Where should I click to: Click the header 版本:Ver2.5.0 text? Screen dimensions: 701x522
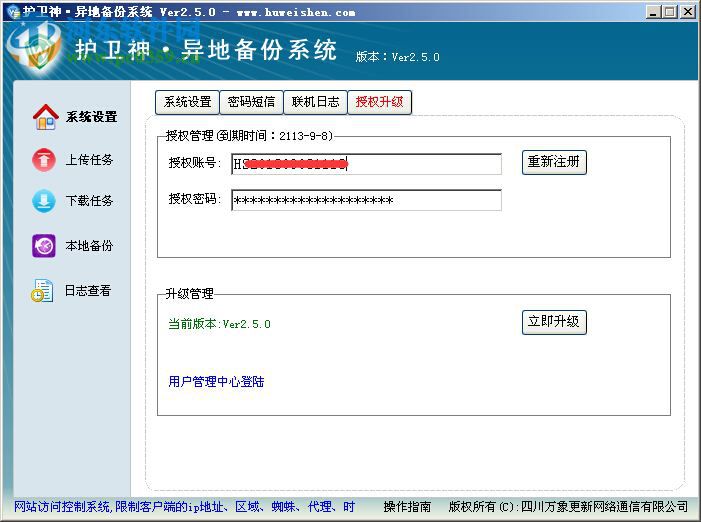[x=397, y=57]
